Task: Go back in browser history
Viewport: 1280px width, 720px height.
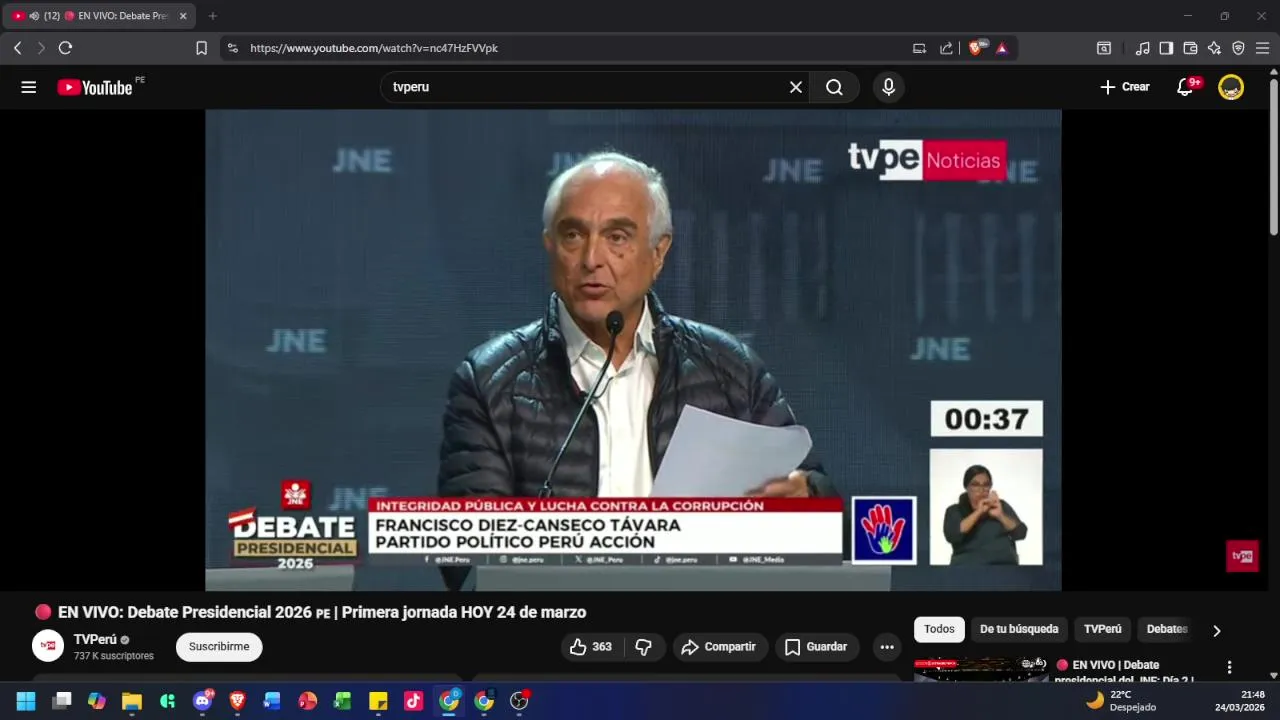Action: pyautogui.click(x=17, y=48)
